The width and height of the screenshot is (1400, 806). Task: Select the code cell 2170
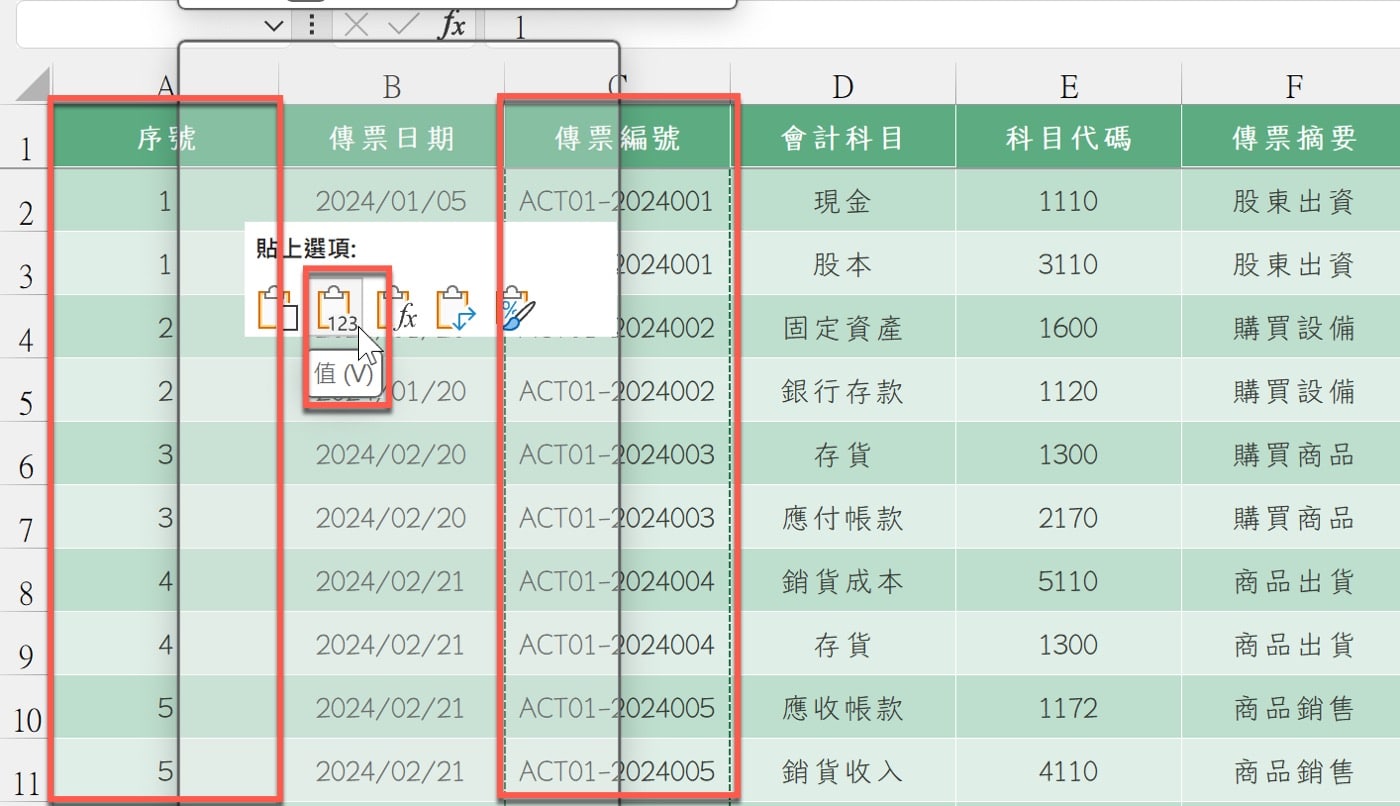click(1068, 517)
